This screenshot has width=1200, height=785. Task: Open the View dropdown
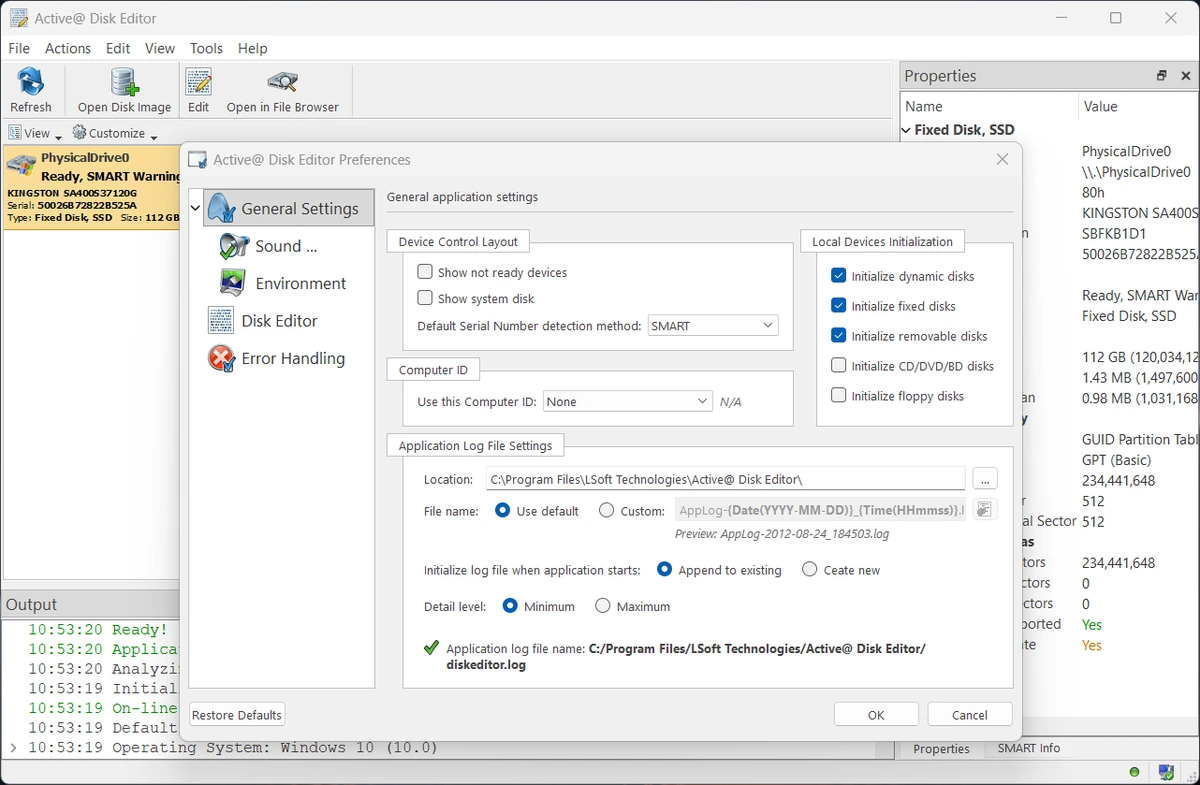(x=35, y=133)
